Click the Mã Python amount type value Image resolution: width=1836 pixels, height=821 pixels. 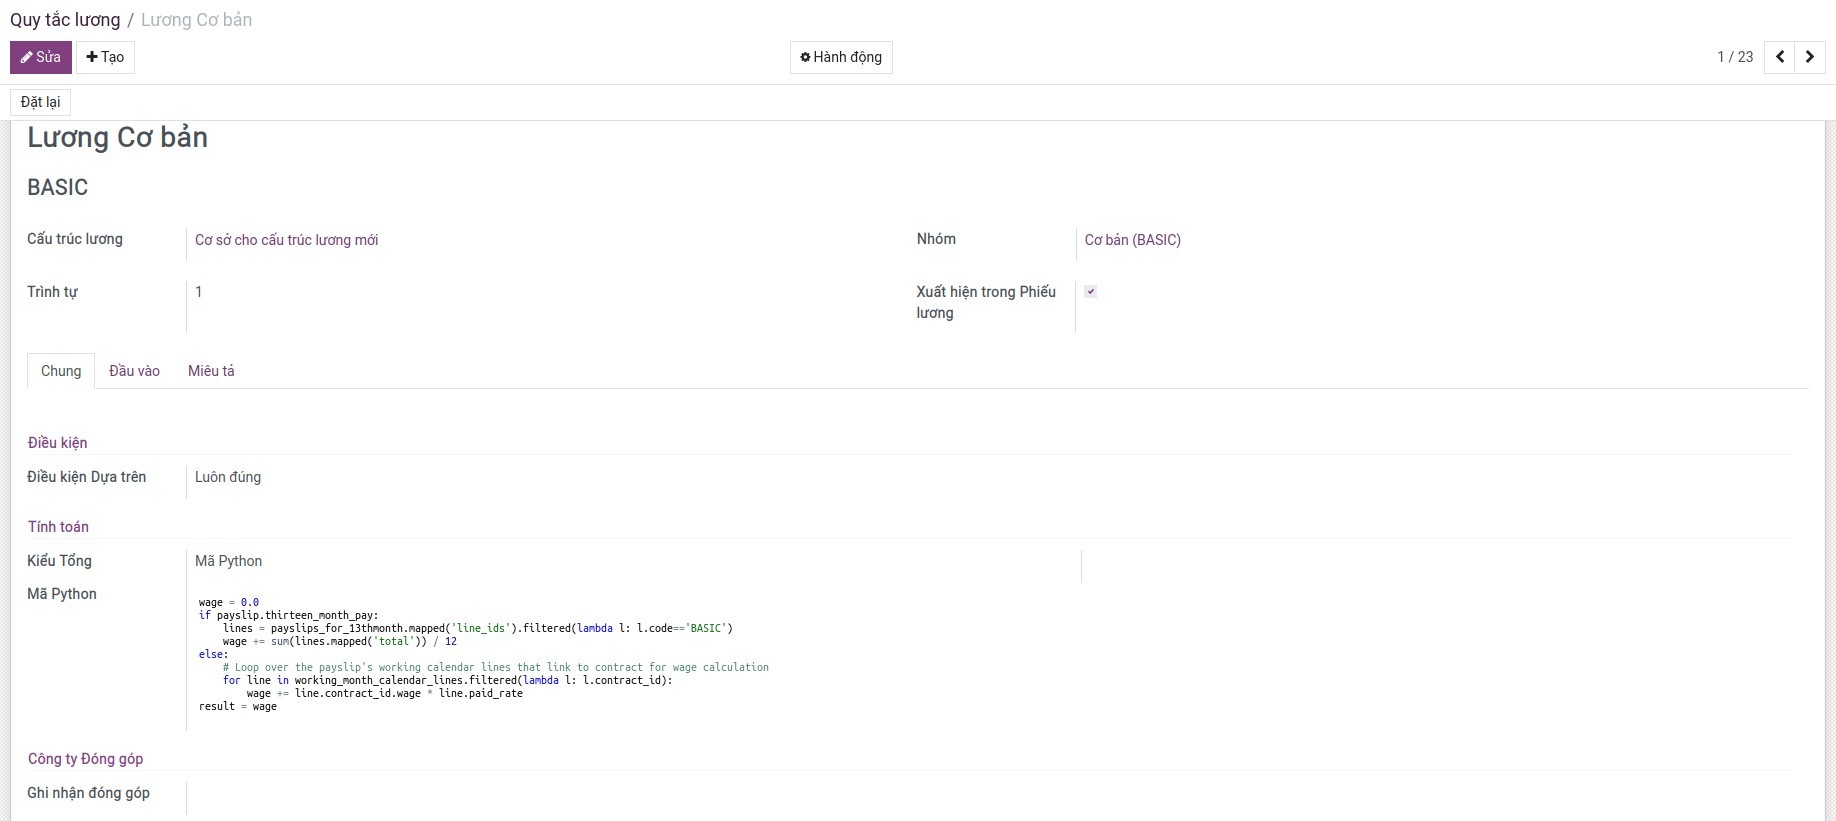(229, 561)
